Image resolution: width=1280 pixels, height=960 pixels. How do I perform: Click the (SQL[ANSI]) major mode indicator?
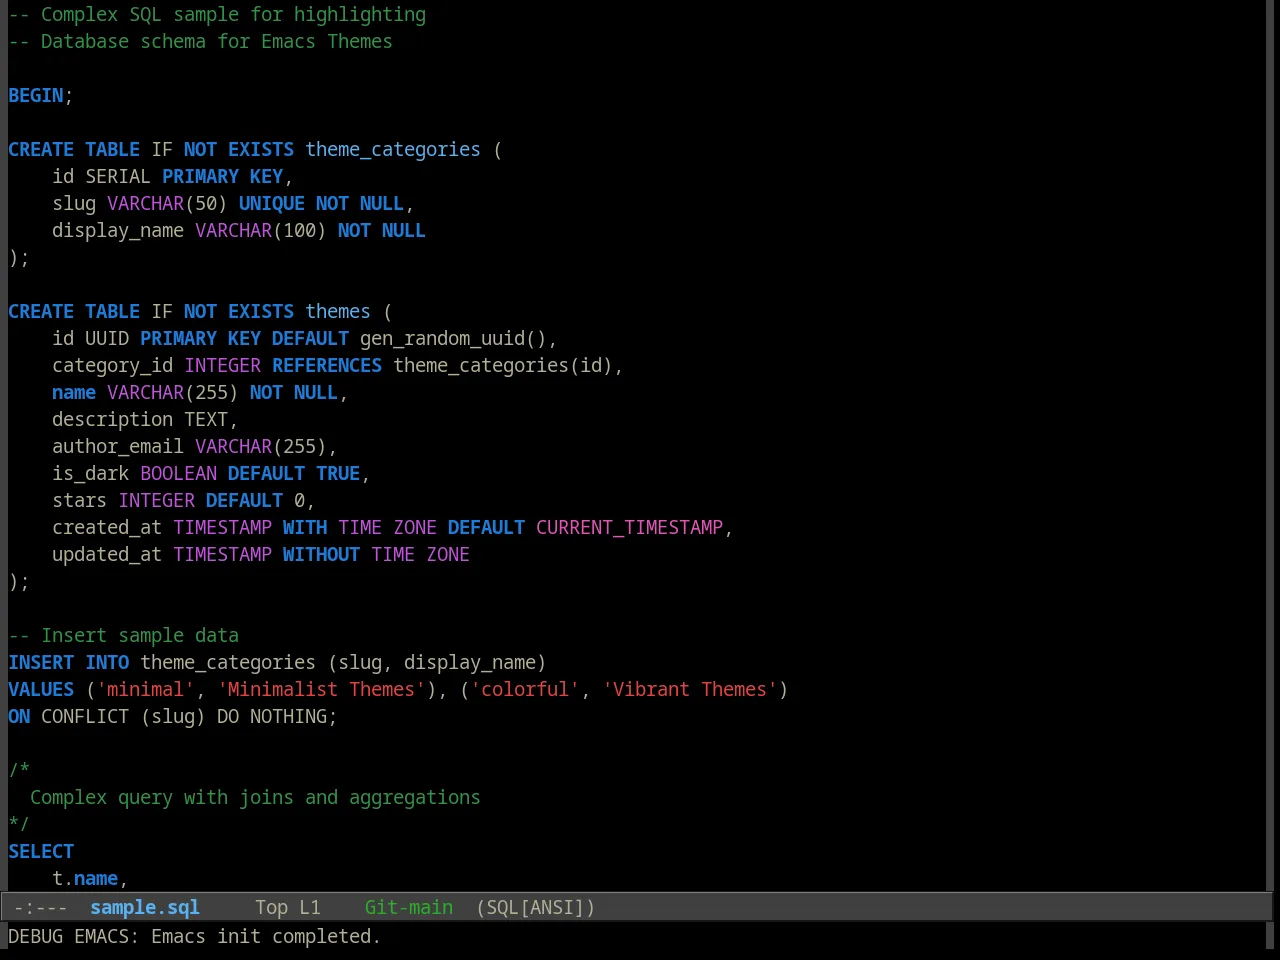pyautogui.click(x=536, y=907)
